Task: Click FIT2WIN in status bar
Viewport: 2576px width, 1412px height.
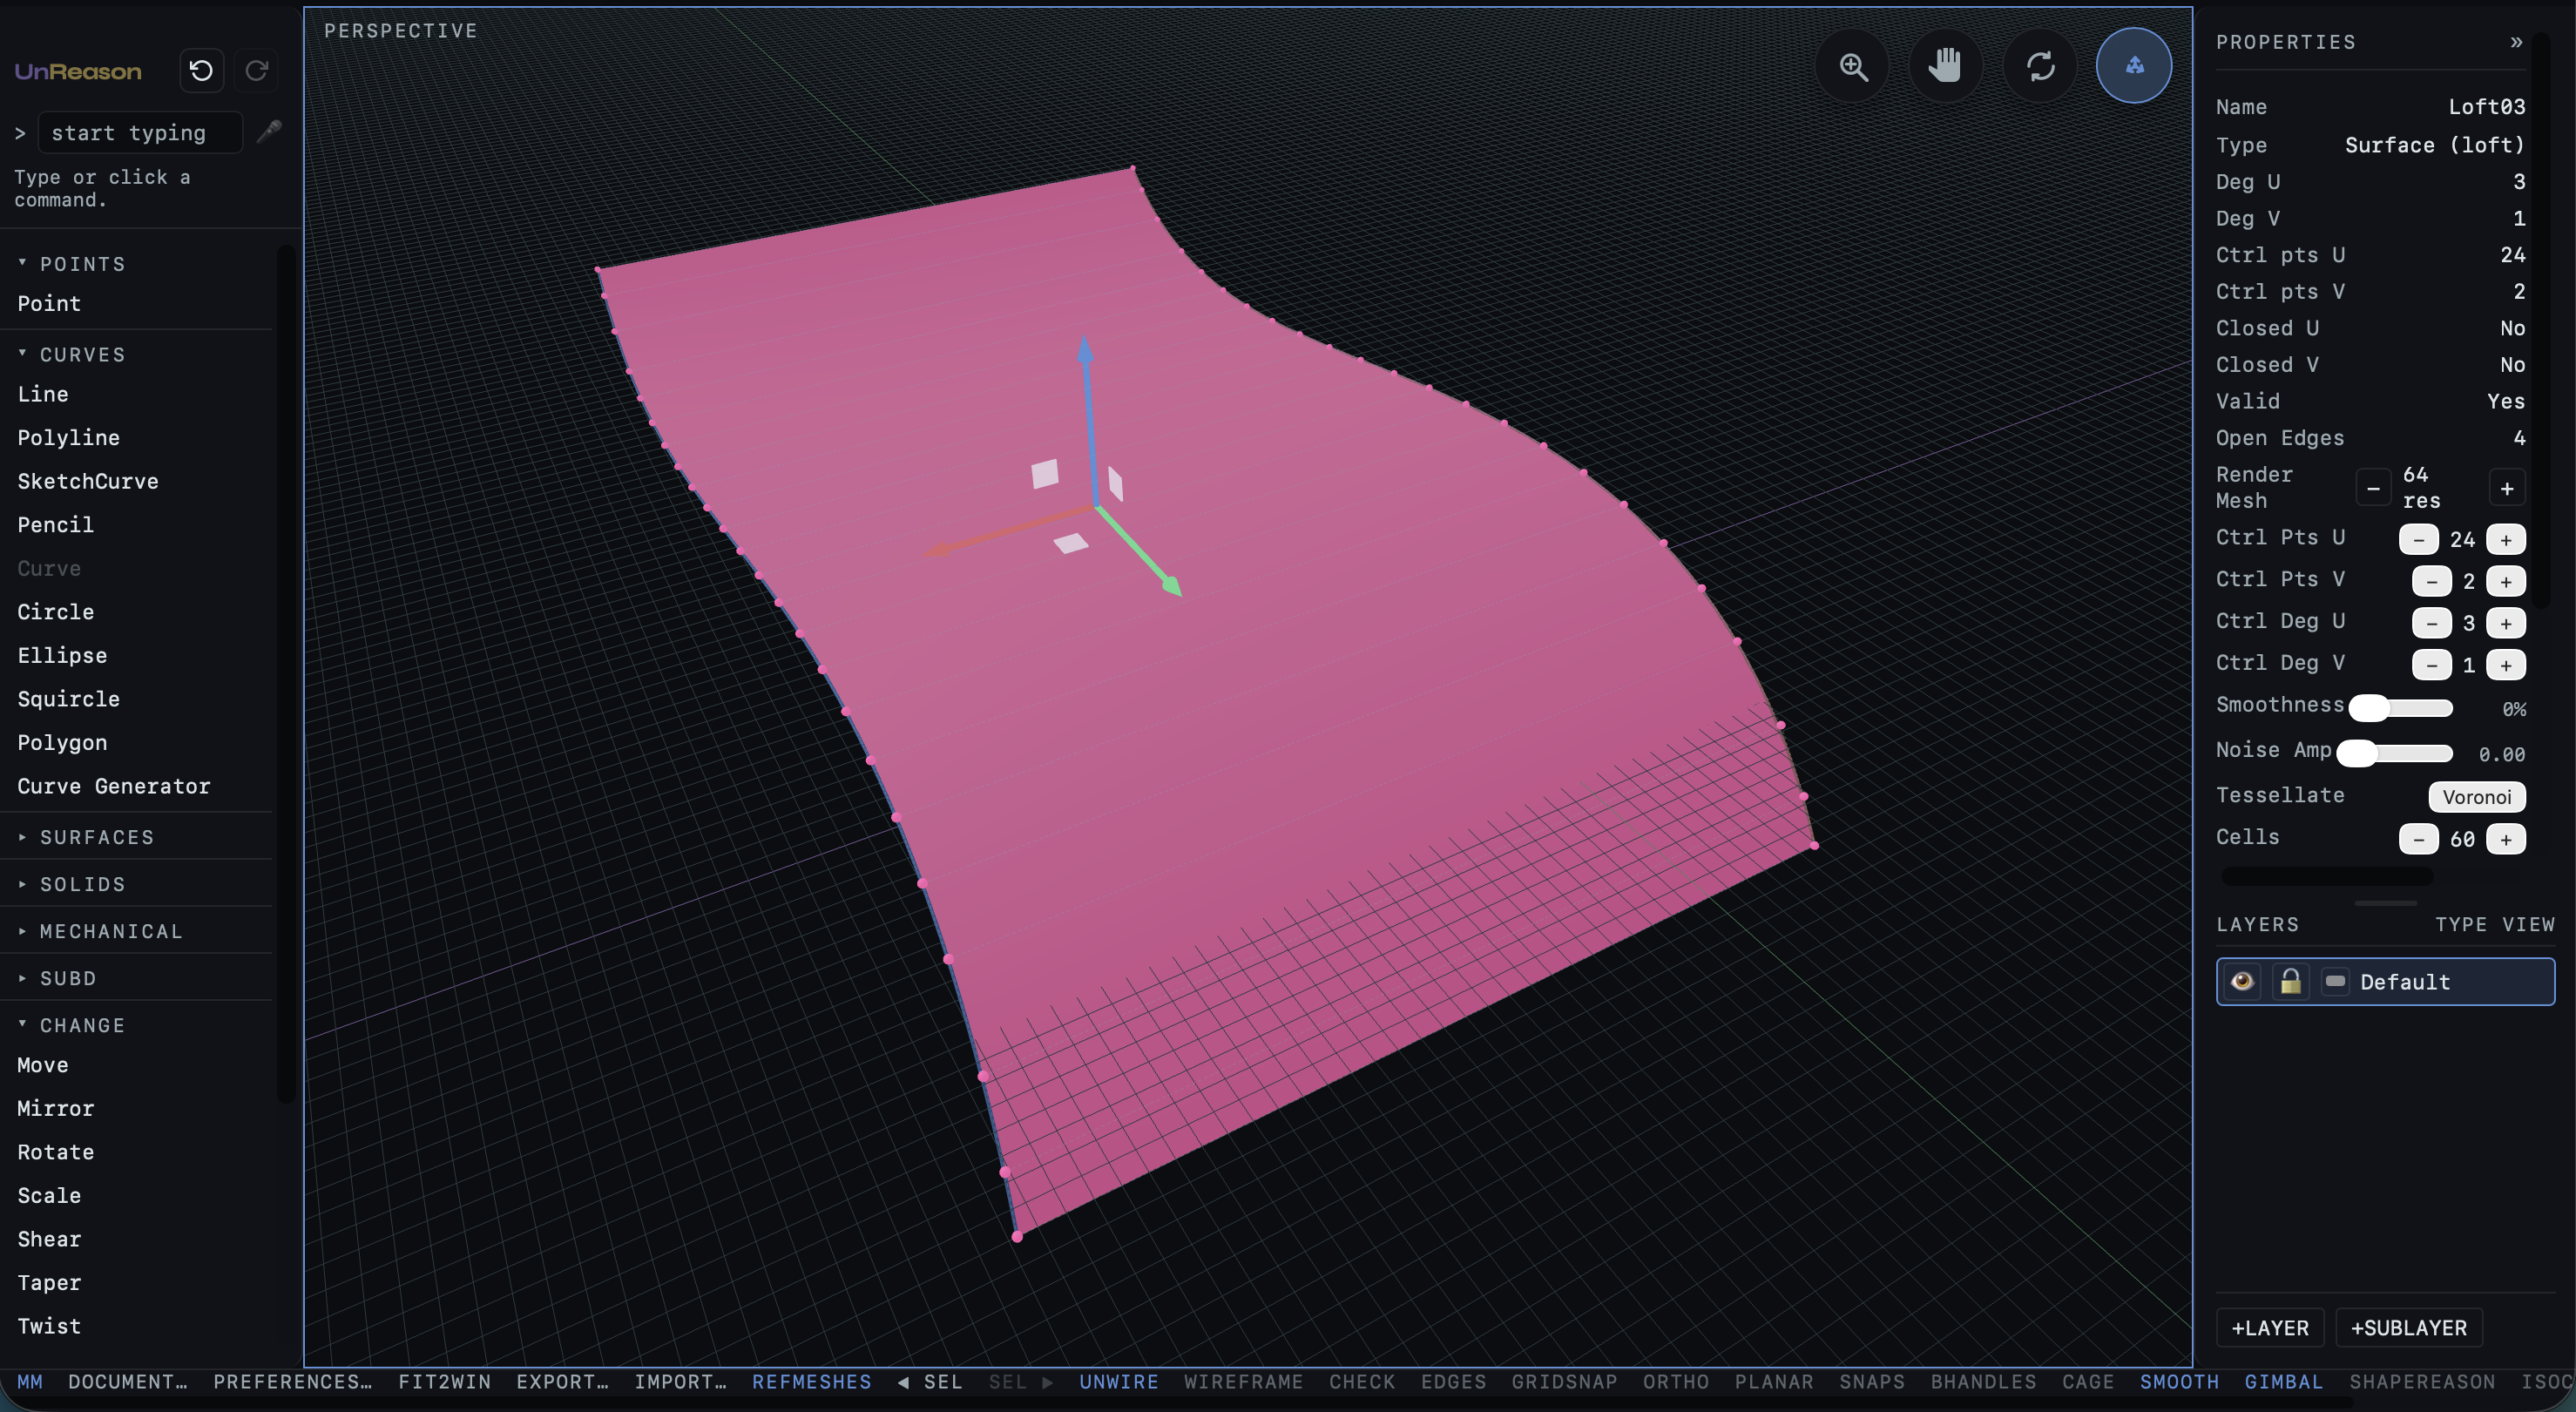Action: (444, 1381)
